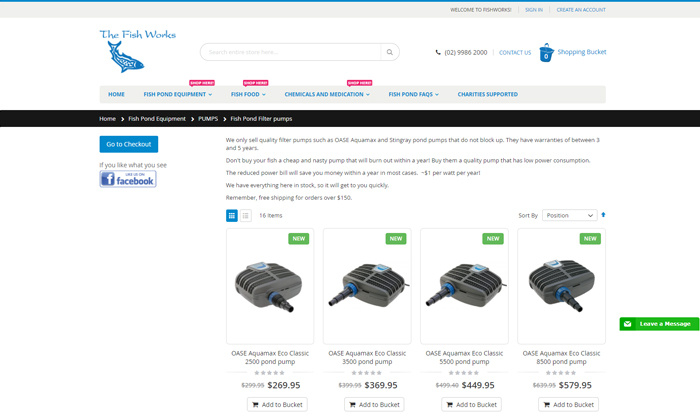Open Aquamax Eco Classic 3500 image

pyautogui.click(x=367, y=286)
